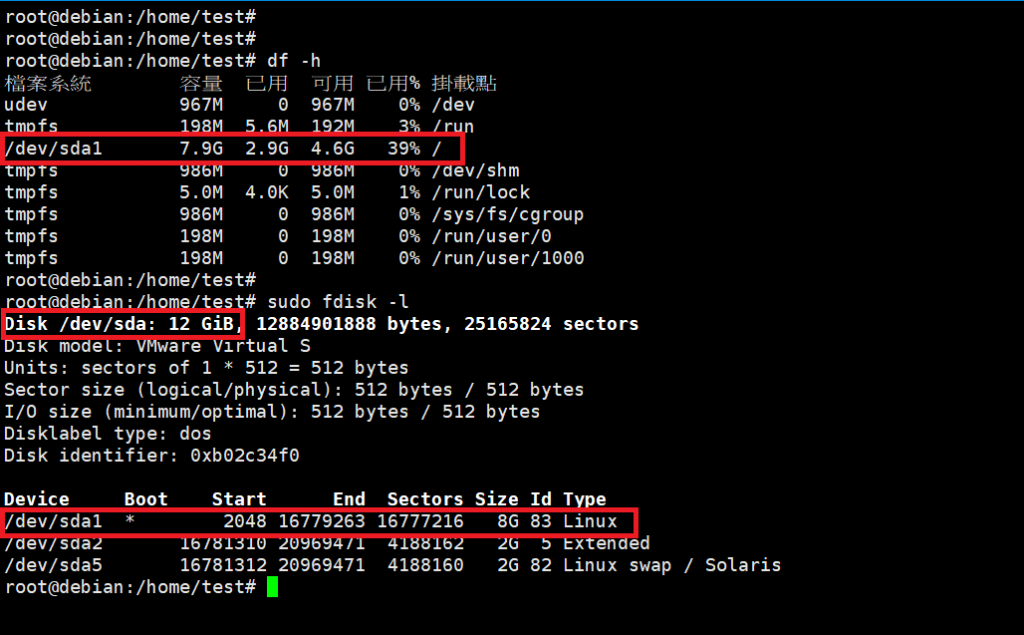This screenshot has height=635, width=1024.
Task: Click '12884901888 bytes' value
Action: pos(349,324)
